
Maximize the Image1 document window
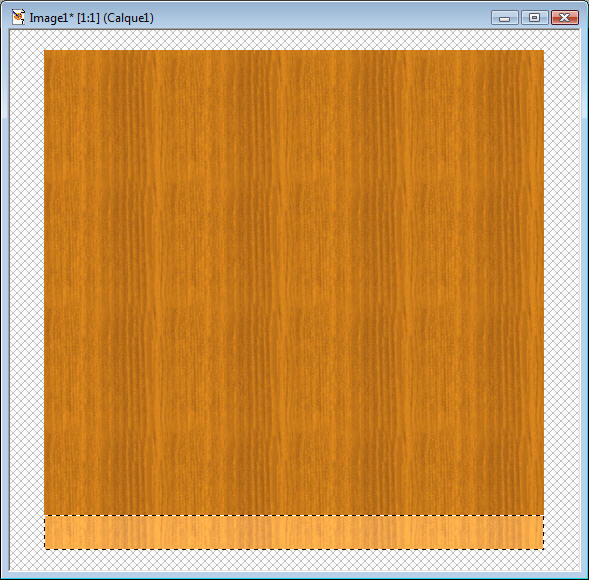point(534,18)
